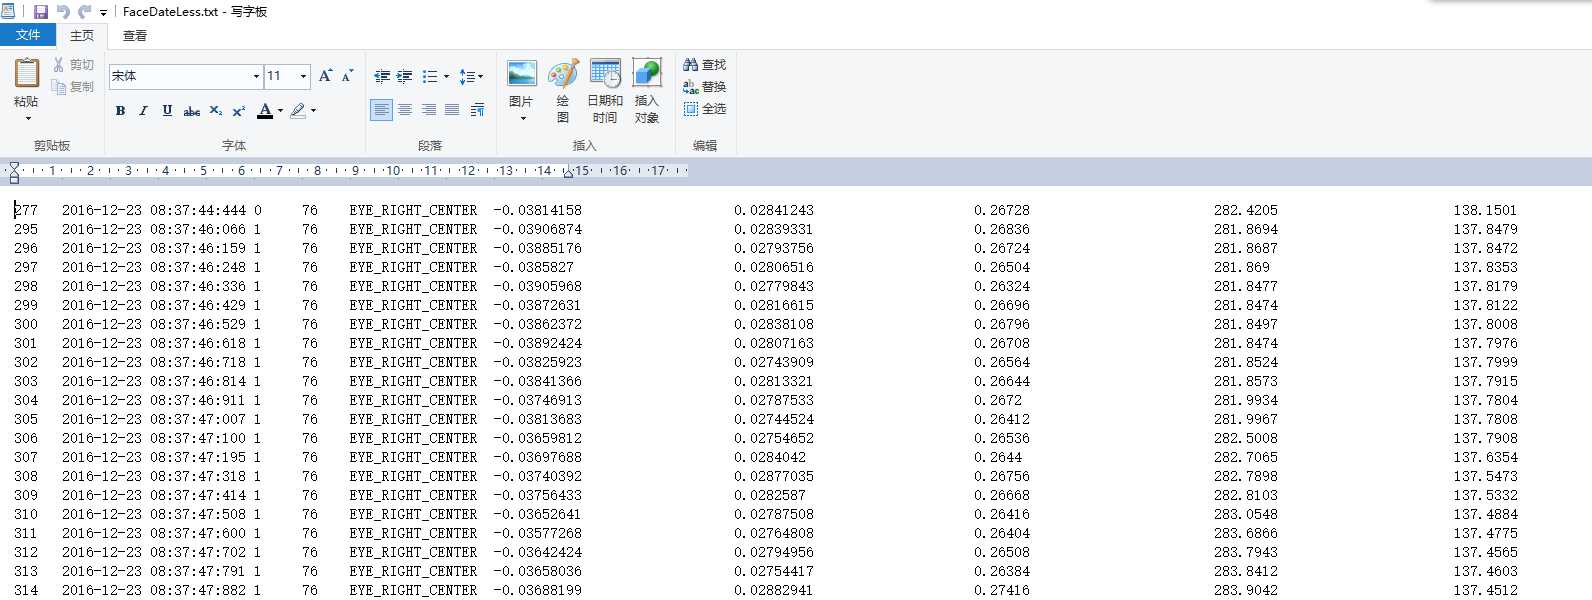Click value 282.4205 in the document

(x=1246, y=210)
